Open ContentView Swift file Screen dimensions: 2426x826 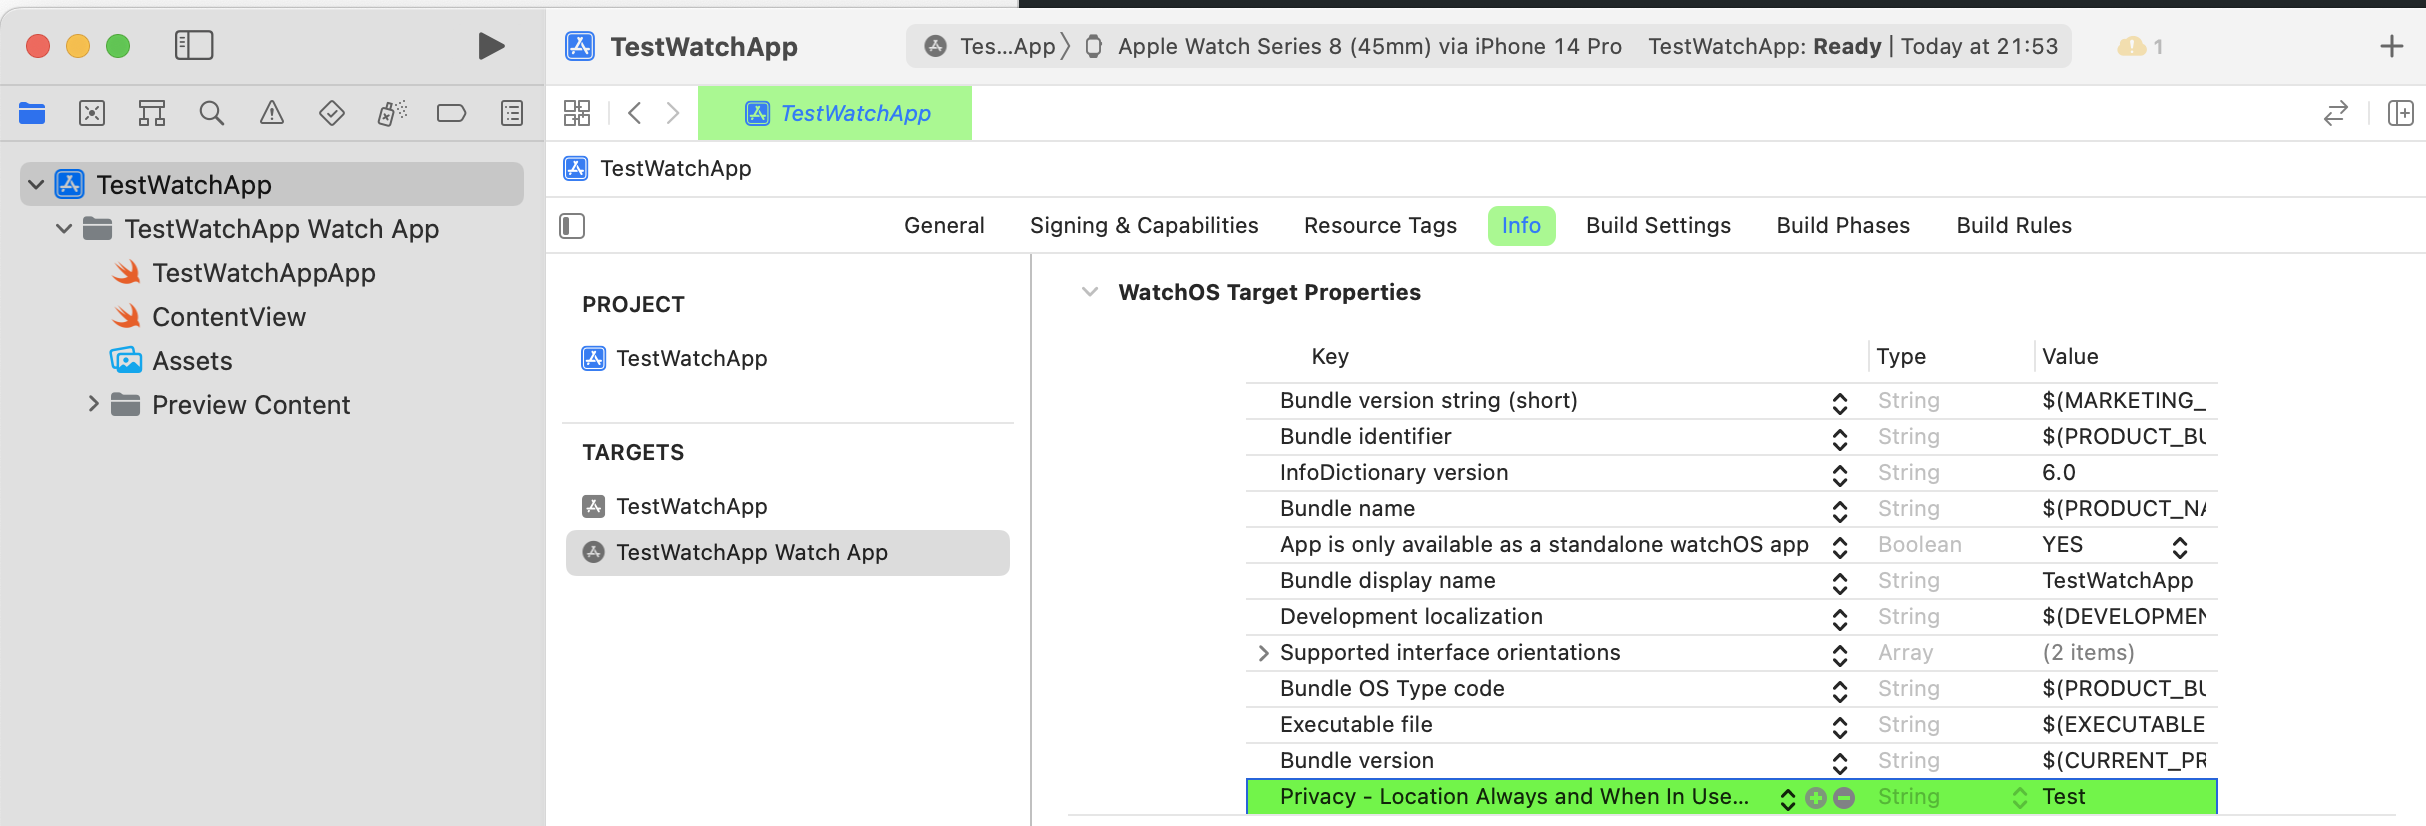pyautogui.click(x=229, y=317)
